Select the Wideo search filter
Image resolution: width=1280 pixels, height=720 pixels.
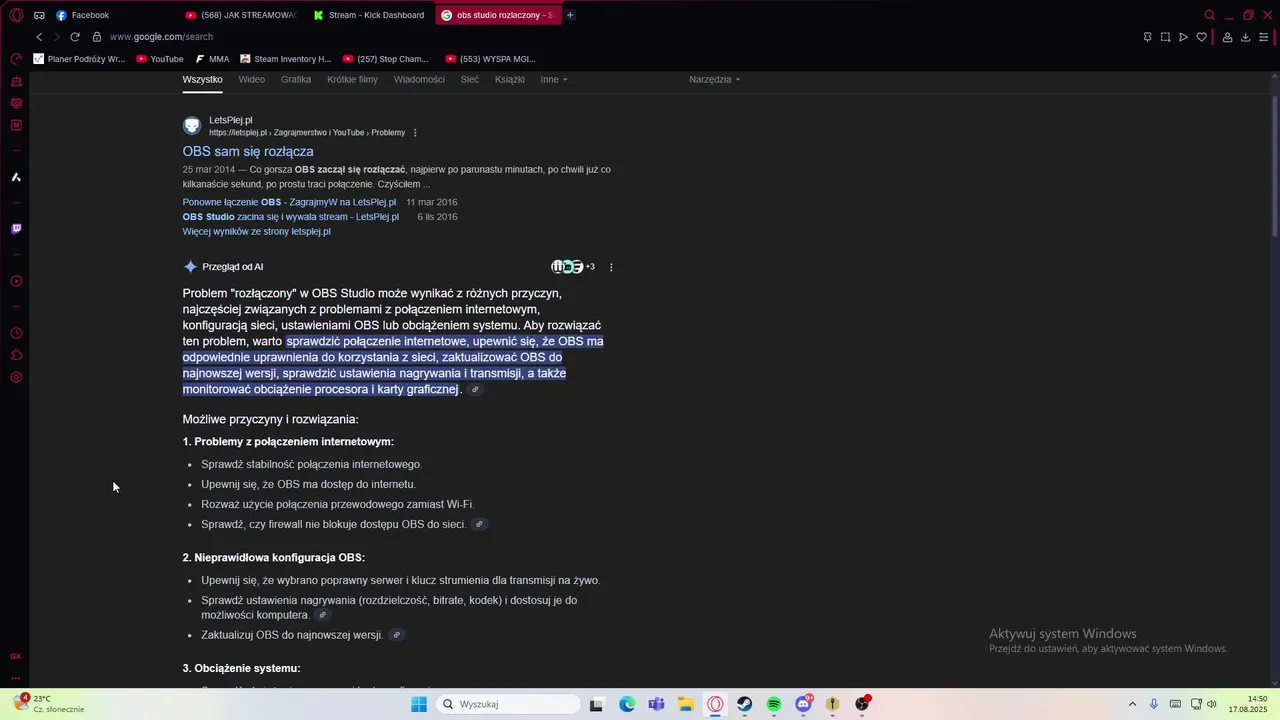[x=252, y=79]
